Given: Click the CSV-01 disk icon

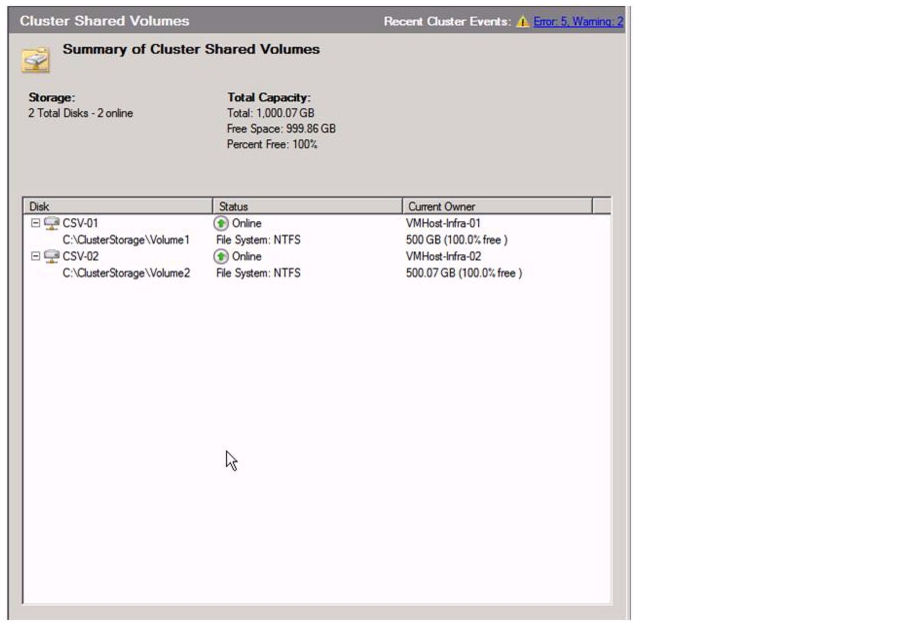Looking at the screenshot, I should pyautogui.click(x=52, y=223).
